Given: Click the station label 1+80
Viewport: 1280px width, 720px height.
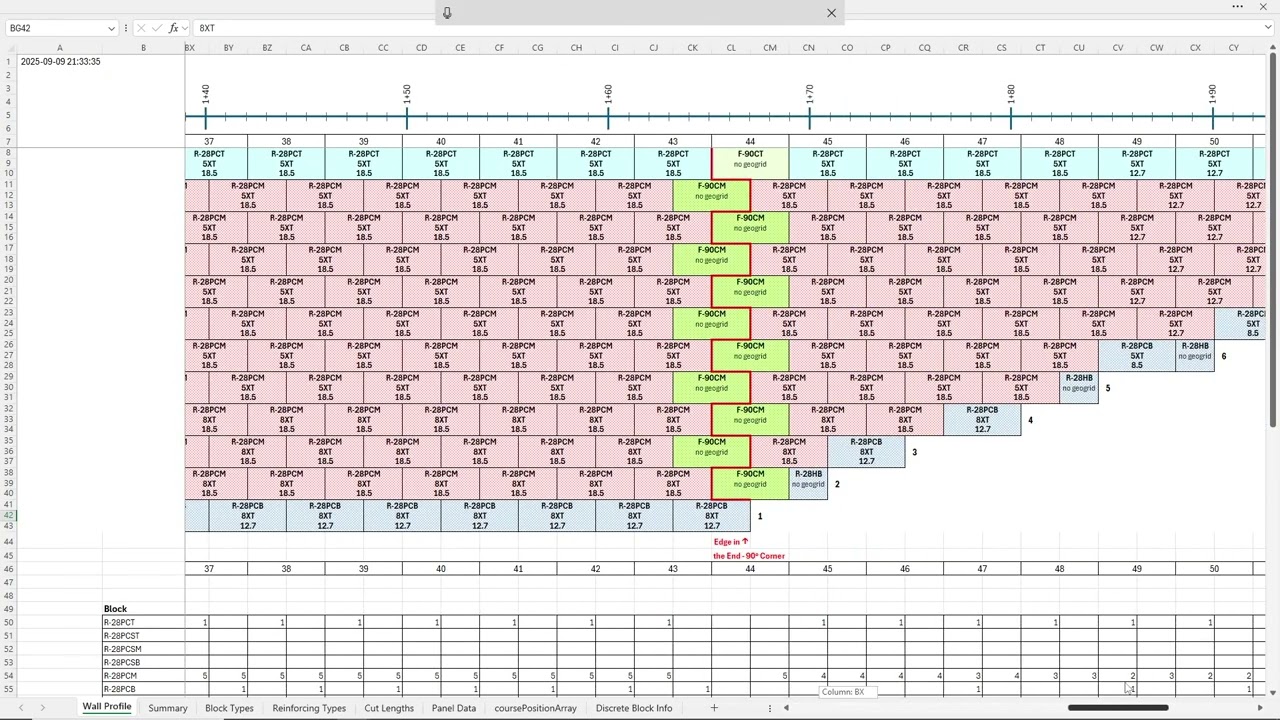Looking at the screenshot, I should pyautogui.click(x=1011, y=94).
